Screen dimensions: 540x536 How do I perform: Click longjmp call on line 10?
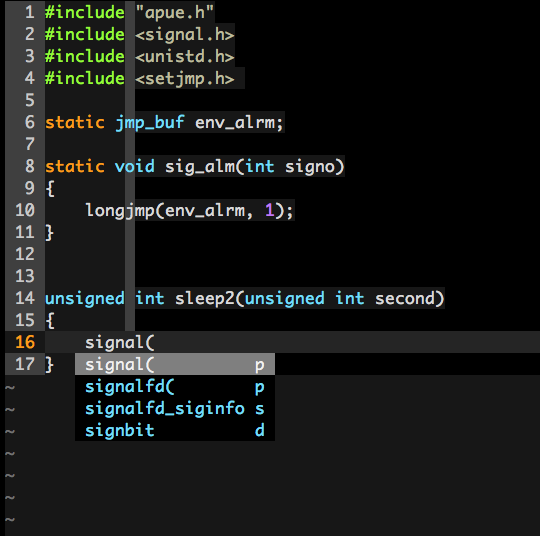[120, 210]
